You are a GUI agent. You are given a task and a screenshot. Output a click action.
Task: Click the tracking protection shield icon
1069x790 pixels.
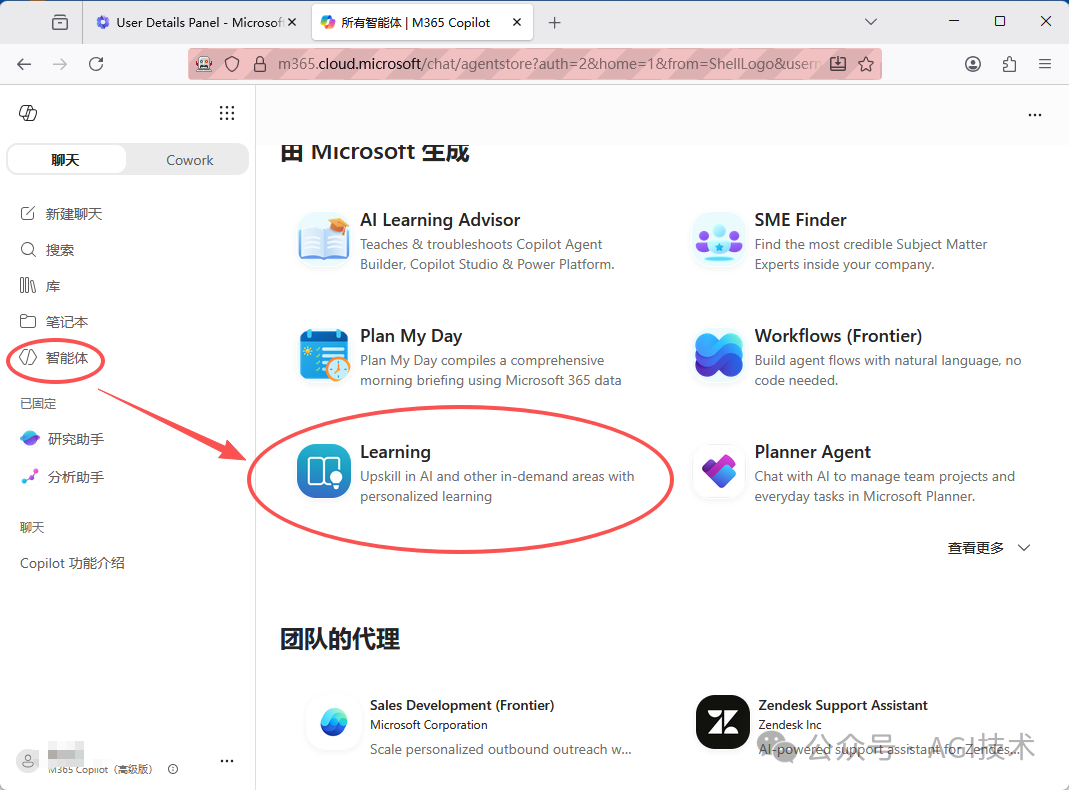coord(232,64)
